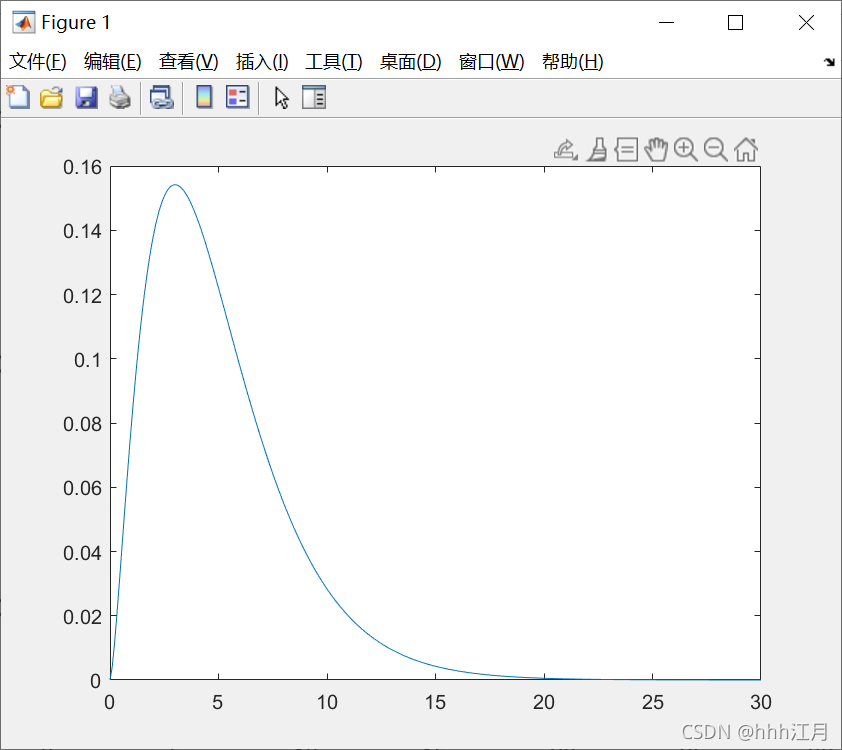Open a file with the folder icon
The height and width of the screenshot is (750, 842).
tap(52, 98)
